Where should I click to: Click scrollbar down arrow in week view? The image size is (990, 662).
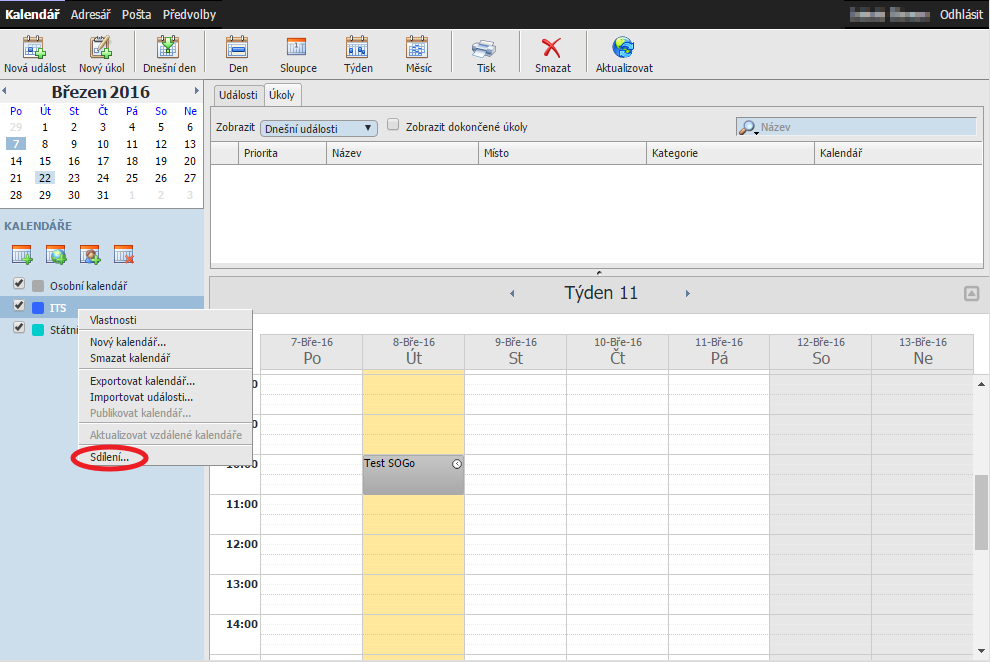tap(981, 651)
